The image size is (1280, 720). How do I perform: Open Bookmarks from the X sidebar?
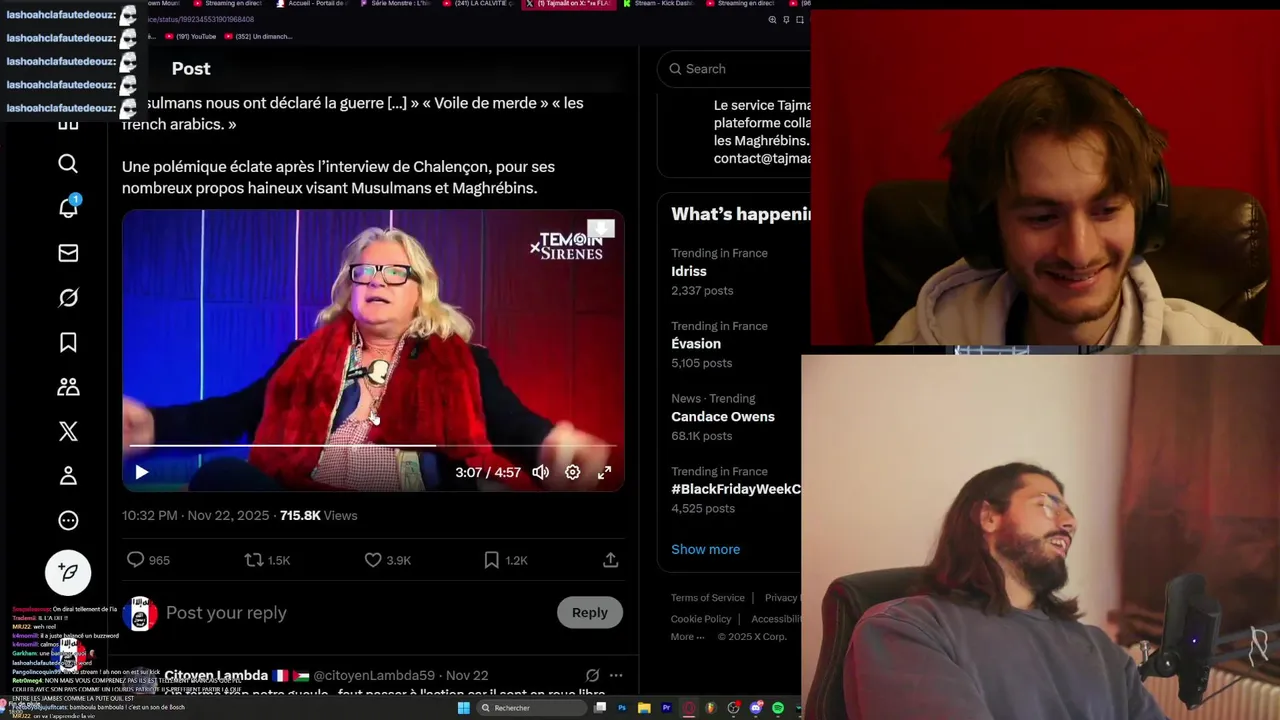[68, 342]
